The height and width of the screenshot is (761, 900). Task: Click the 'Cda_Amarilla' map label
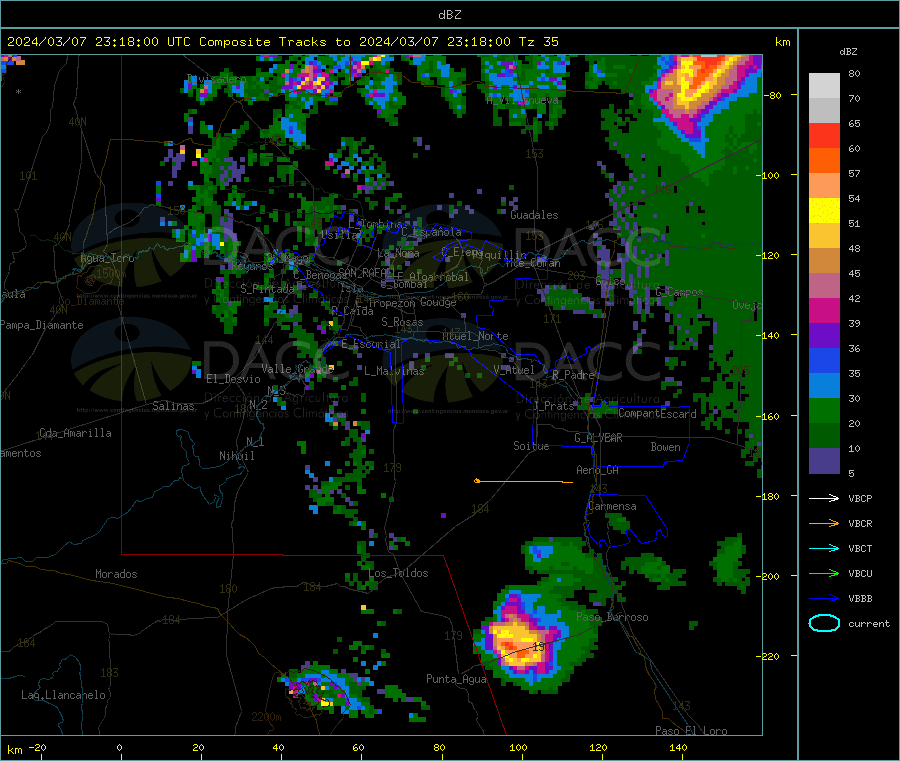tap(75, 433)
